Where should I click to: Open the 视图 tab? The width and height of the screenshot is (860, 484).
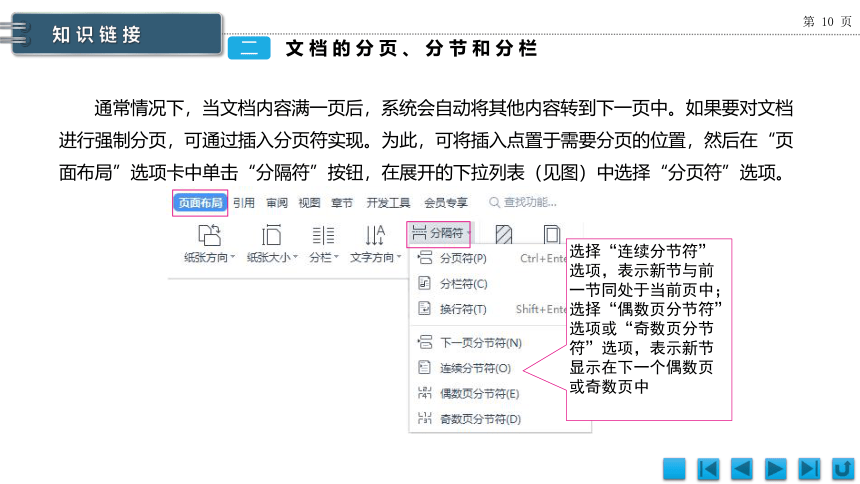tap(309, 203)
